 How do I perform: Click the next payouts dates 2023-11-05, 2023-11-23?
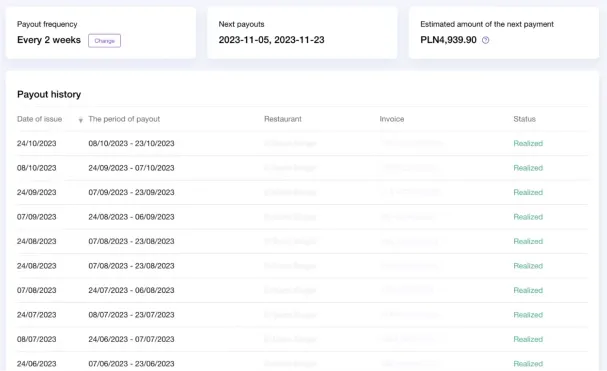coord(271,40)
